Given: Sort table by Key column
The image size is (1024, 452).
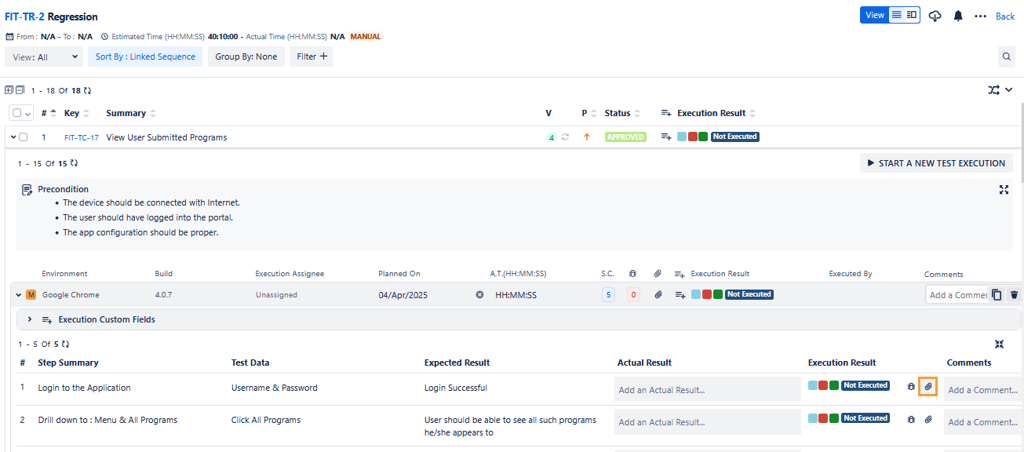Looking at the screenshot, I should 86,113.
